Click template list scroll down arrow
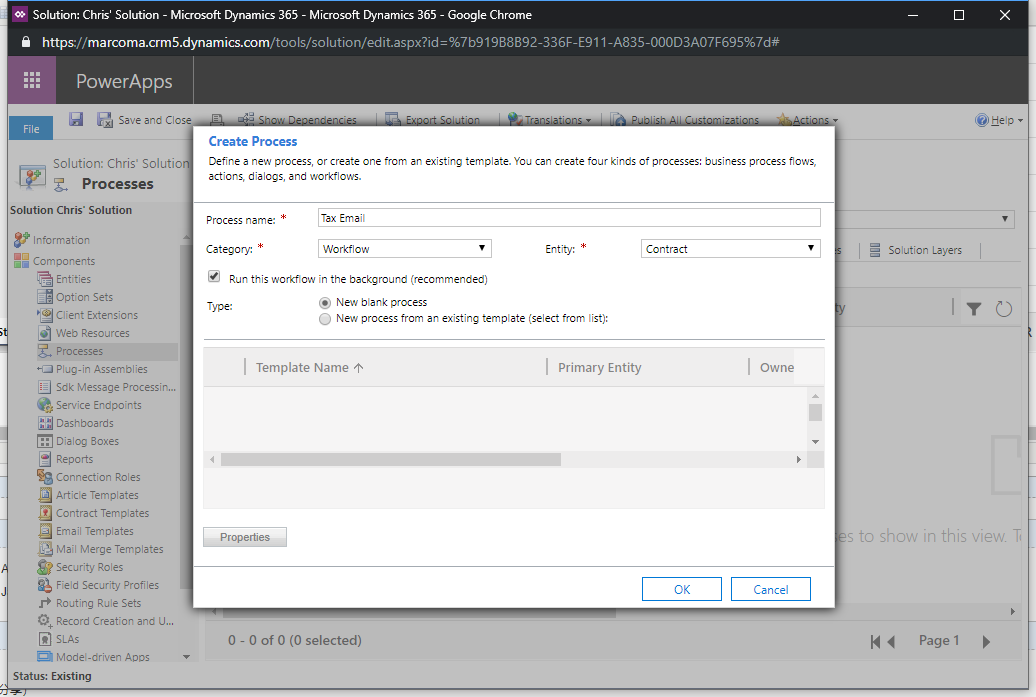This screenshot has width=1036, height=697. tap(815, 442)
